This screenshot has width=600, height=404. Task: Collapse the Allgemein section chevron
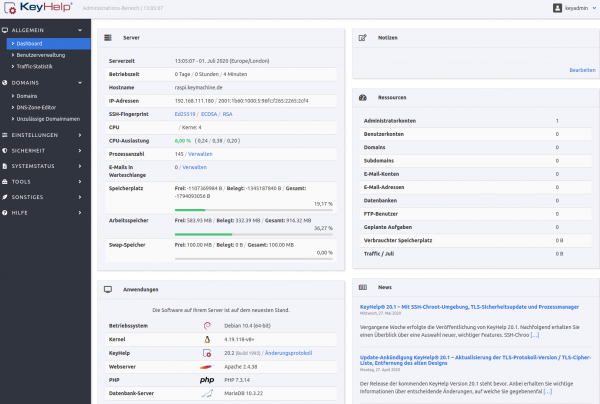coord(80,30)
